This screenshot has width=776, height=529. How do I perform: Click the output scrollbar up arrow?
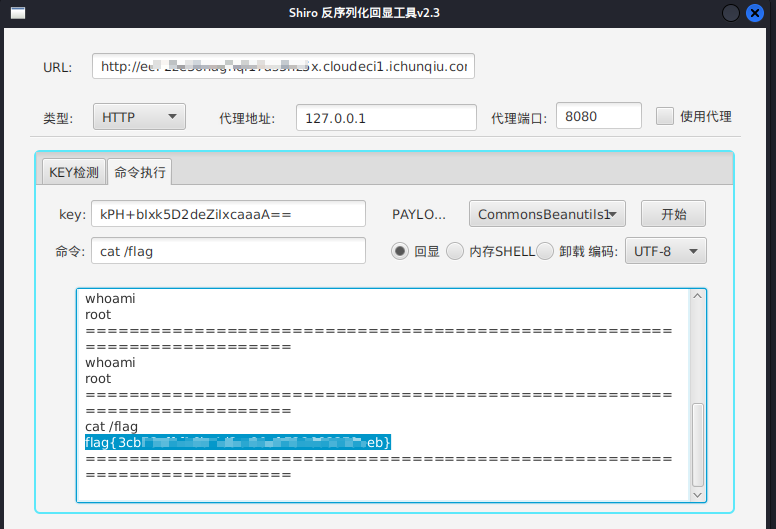point(698,296)
